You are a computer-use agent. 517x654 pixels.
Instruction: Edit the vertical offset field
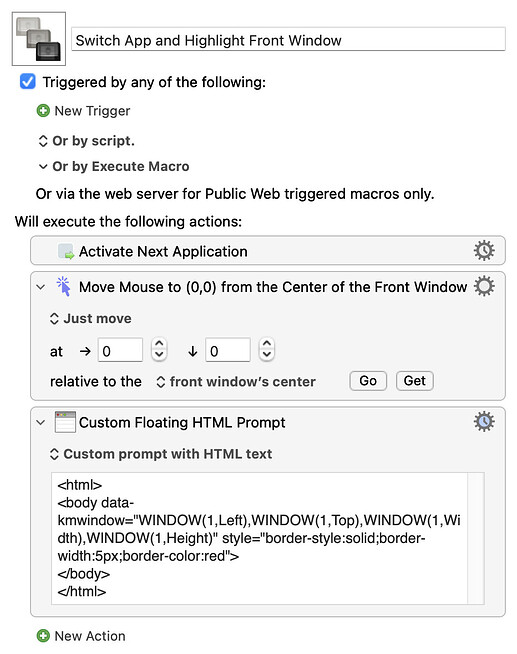(x=228, y=350)
